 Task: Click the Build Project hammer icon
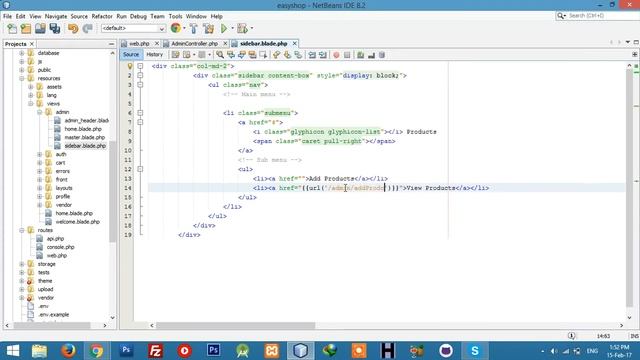tap(194, 28)
